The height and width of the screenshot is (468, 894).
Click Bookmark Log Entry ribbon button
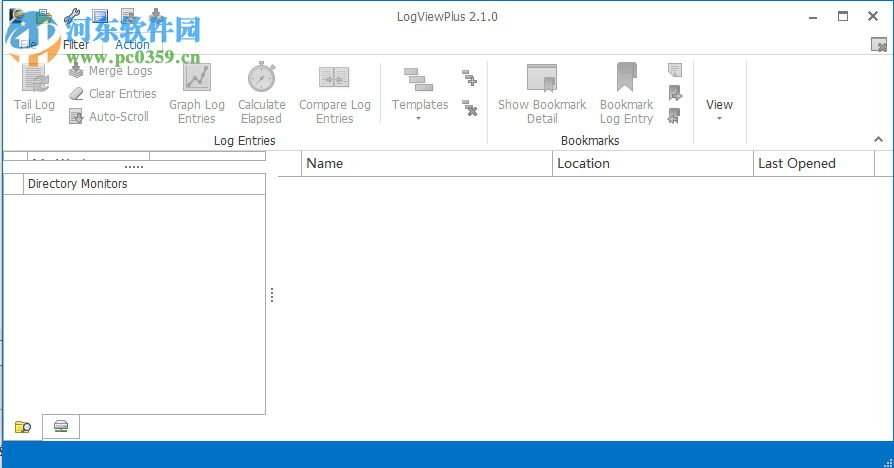pyautogui.click(x=626, y=94)
